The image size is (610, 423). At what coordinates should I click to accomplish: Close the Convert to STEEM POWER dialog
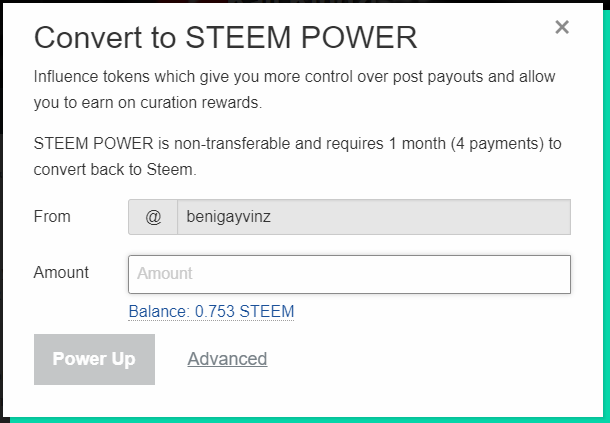[562, 27]
